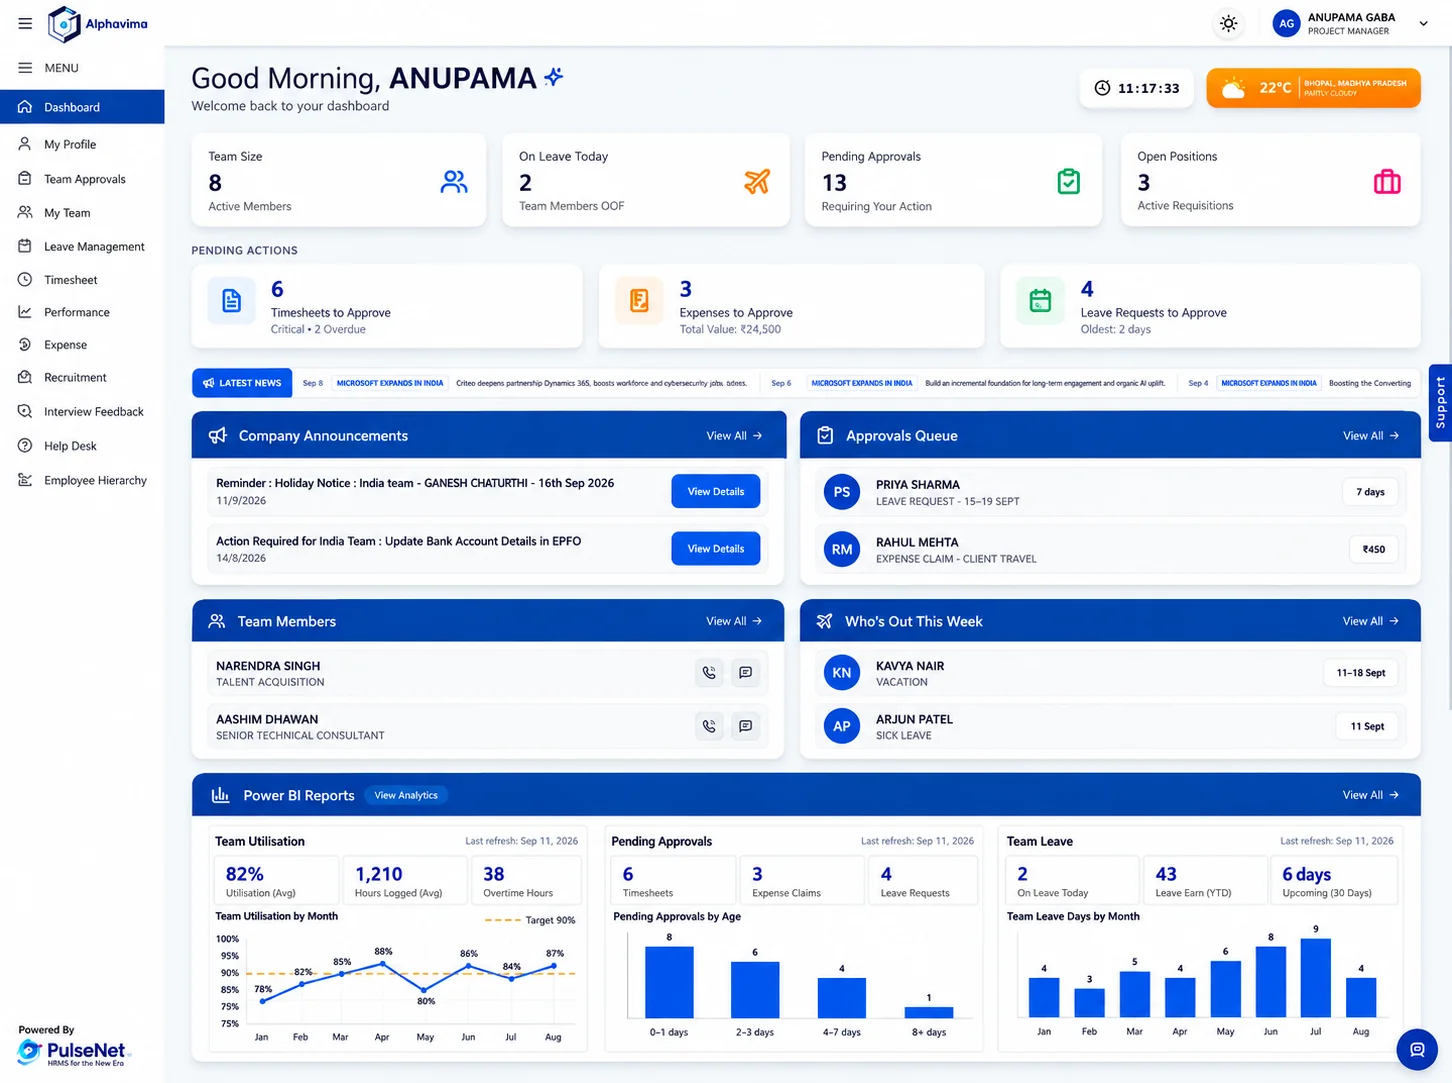The height and width of the screenshot is (1083, 1452).
Task: Open Team Approvals sidebar item
Action: tap(82, 179)
